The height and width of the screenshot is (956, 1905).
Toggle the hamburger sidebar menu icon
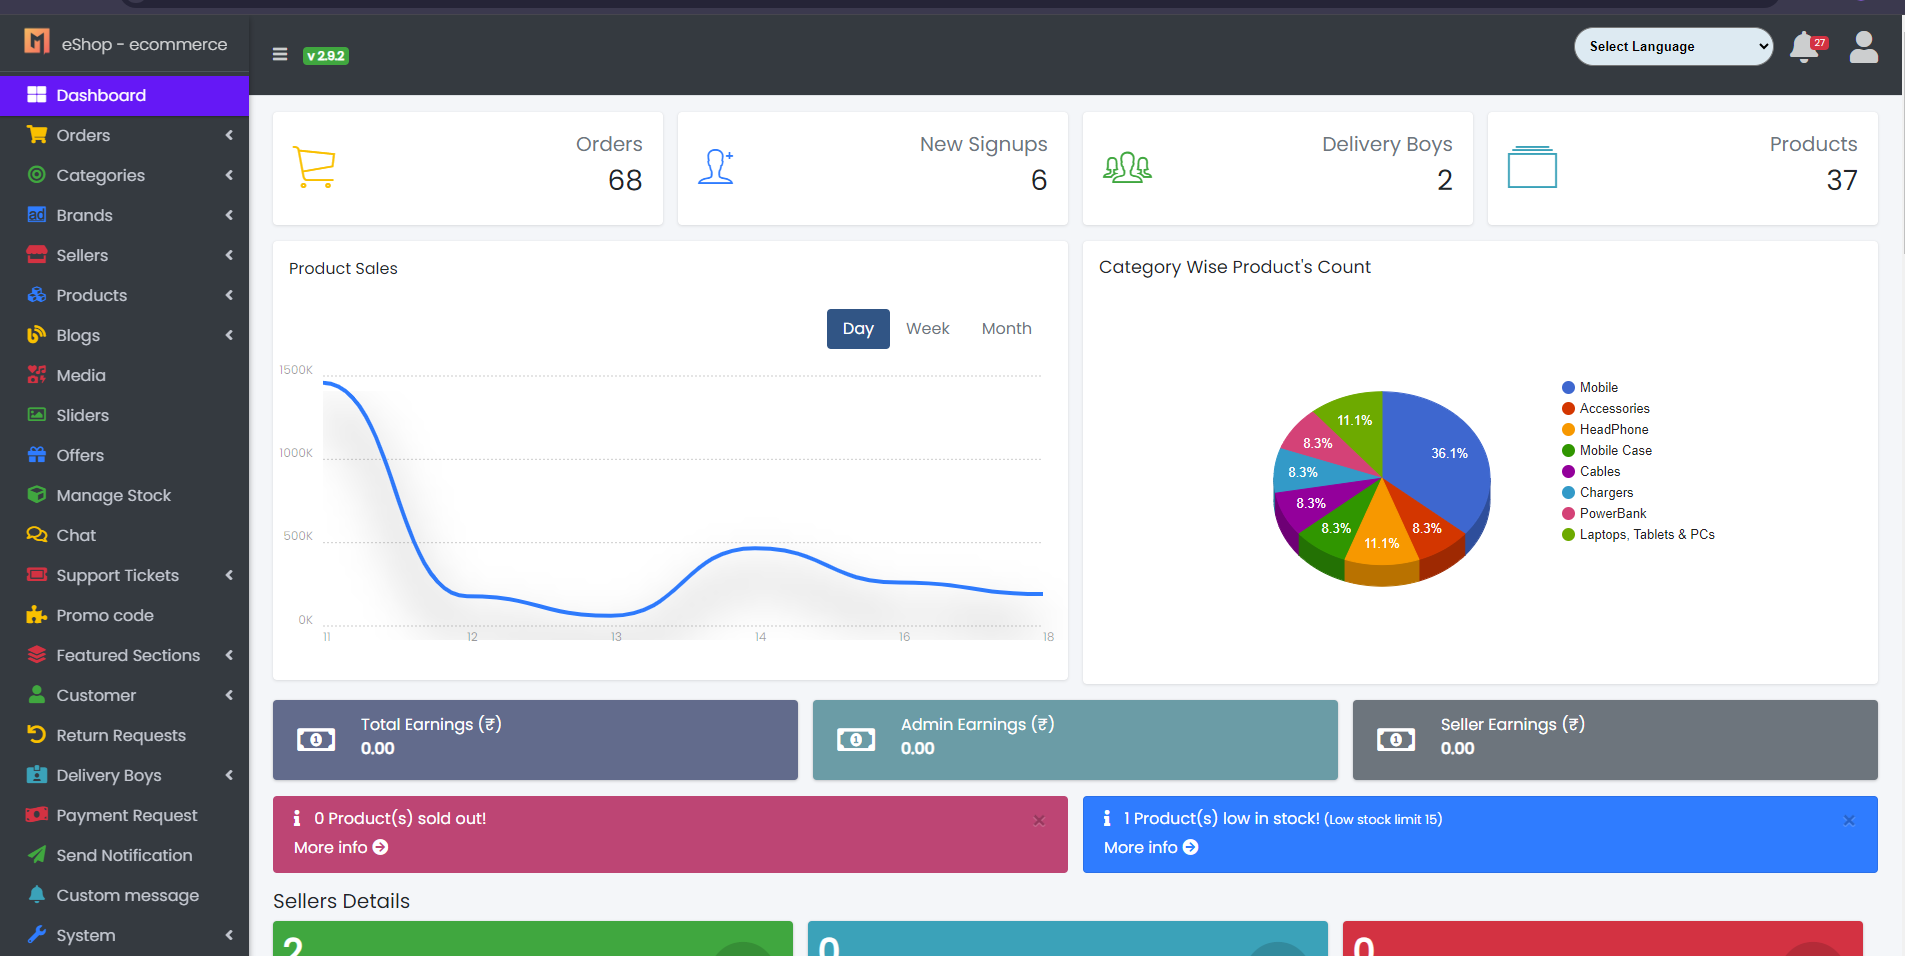tap(280, 55)
